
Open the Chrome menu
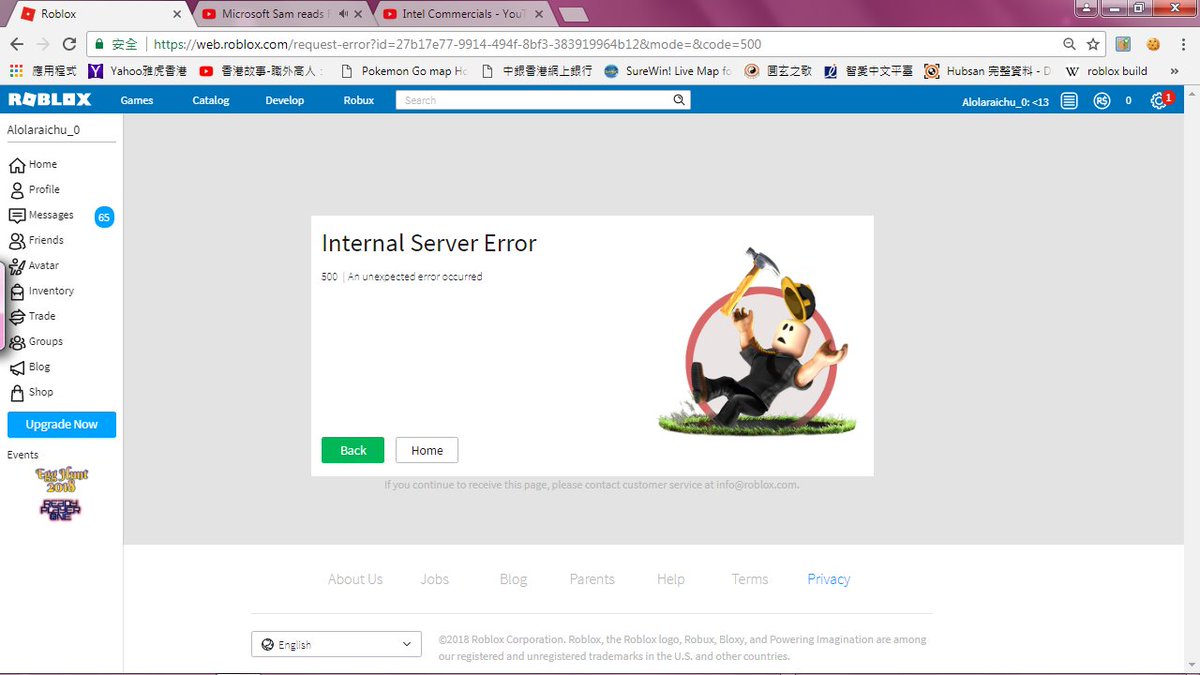[x=1183, y=44]
